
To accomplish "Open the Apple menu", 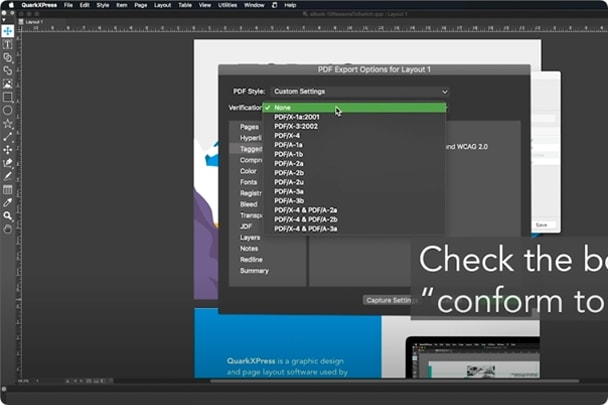I will point(11,5).
